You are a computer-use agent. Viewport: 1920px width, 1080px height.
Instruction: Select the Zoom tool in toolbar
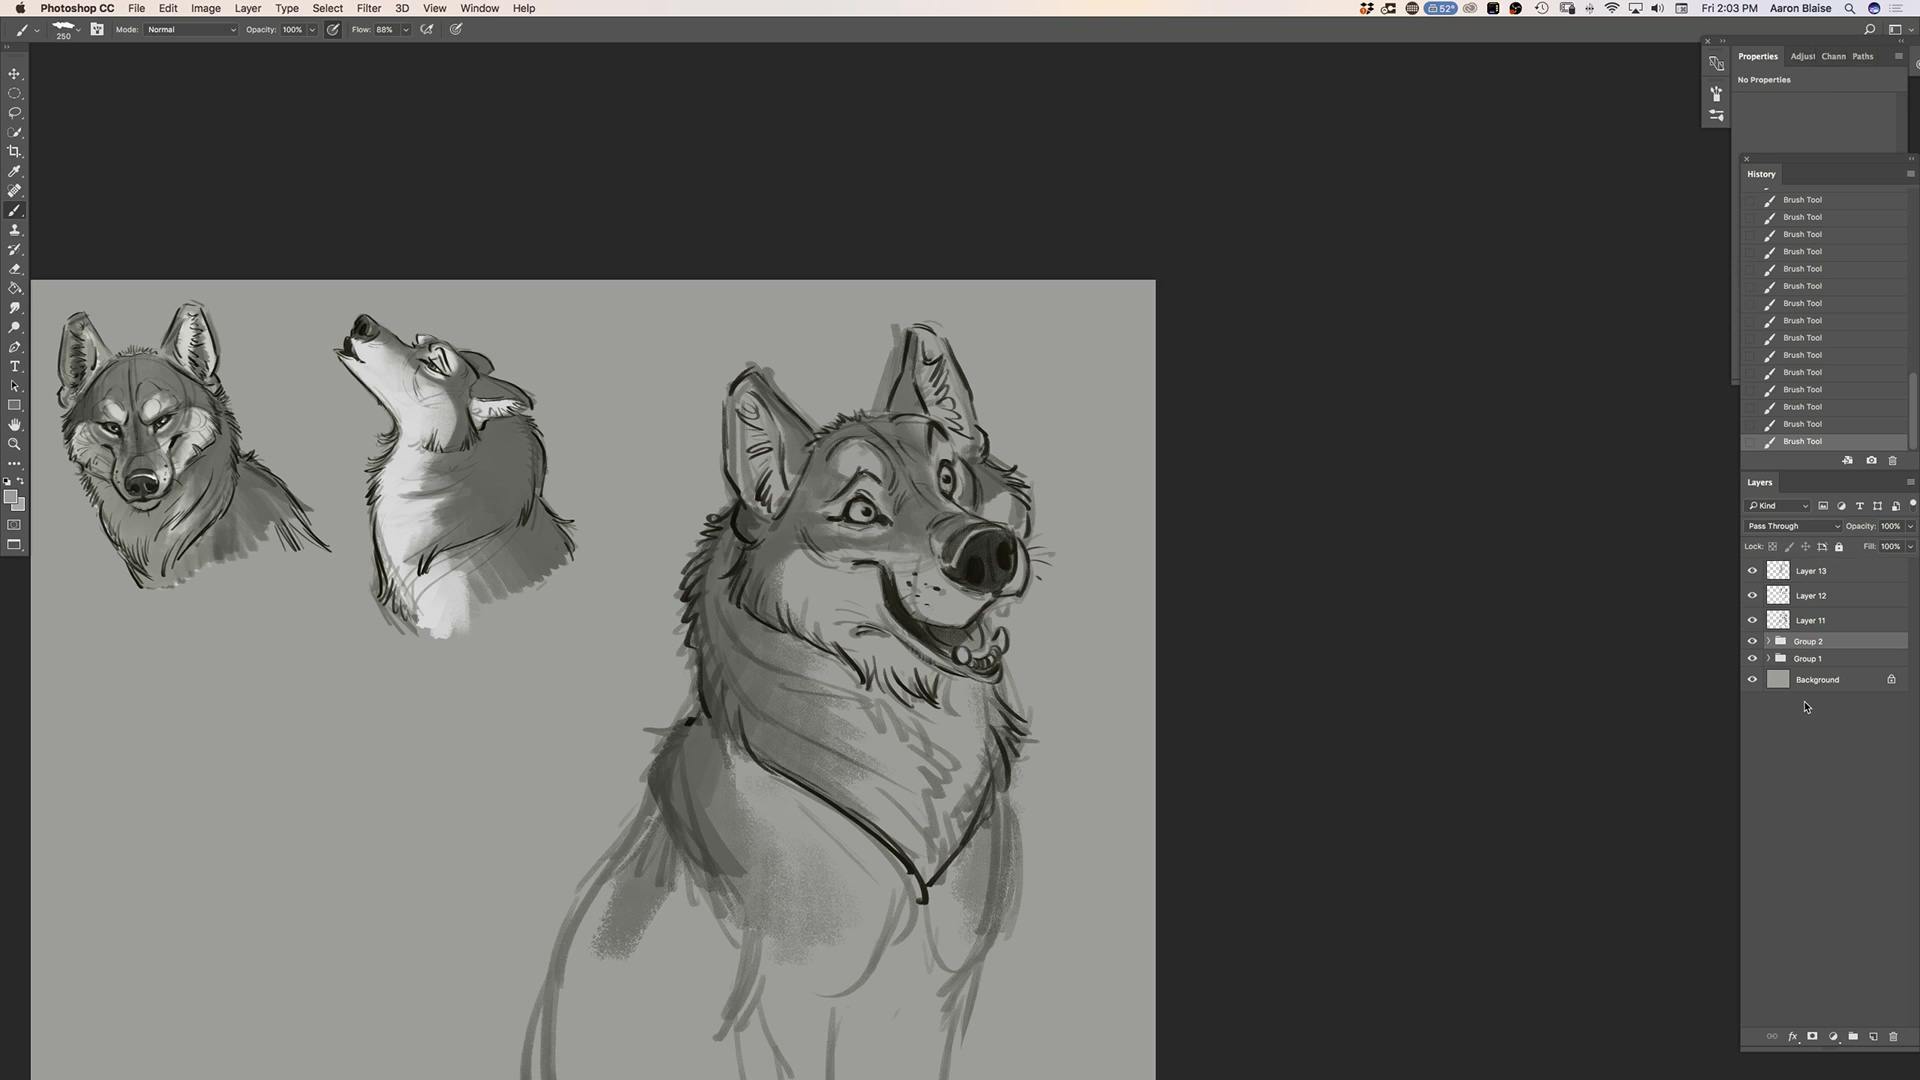(14, 444)
